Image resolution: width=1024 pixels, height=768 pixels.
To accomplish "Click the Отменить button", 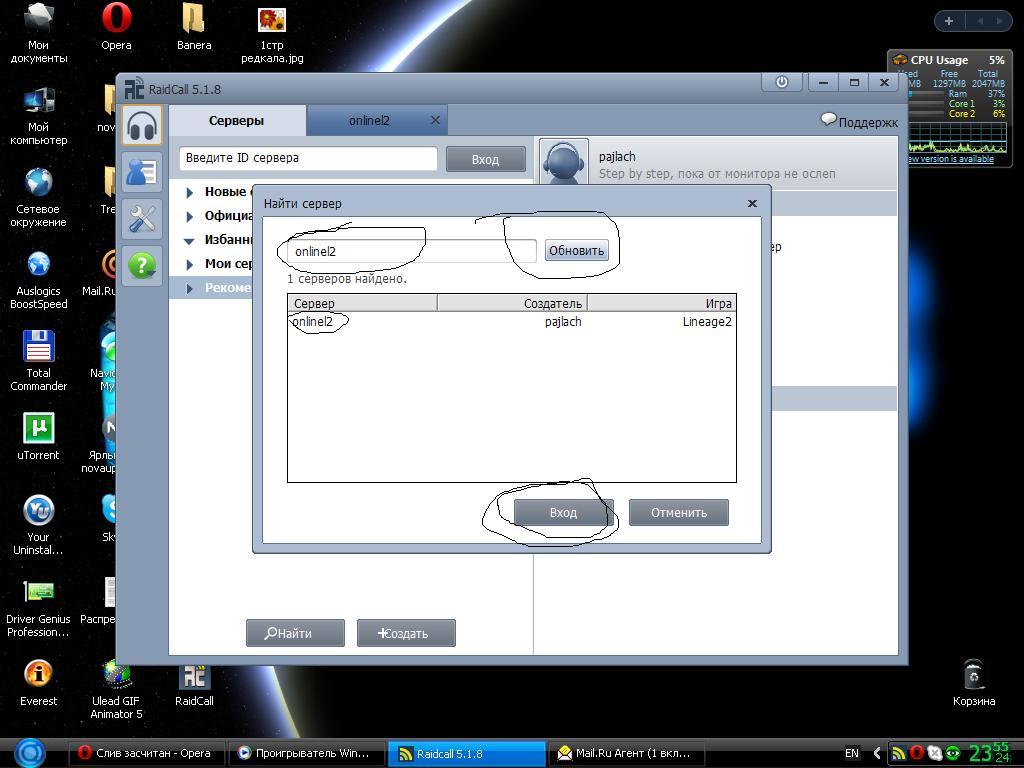I will [679, 513].
